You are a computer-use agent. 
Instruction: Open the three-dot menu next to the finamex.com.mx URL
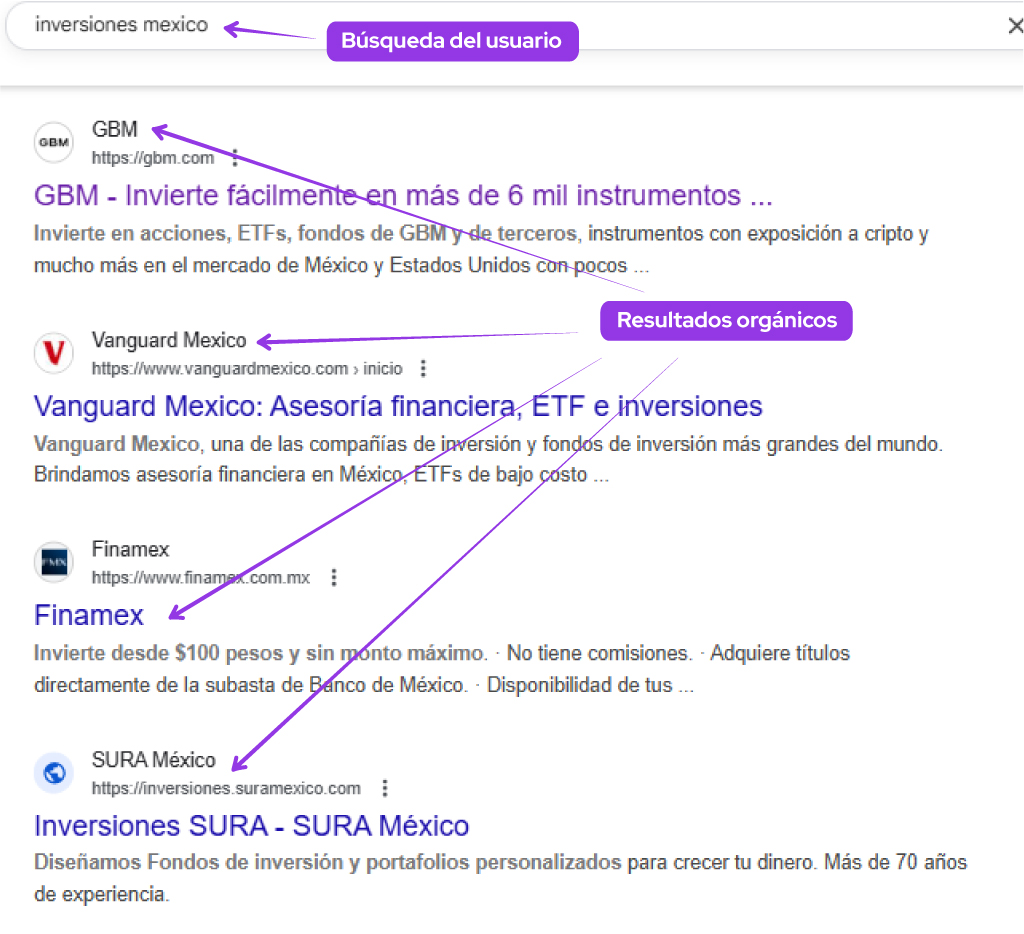[x=334, y=578]
